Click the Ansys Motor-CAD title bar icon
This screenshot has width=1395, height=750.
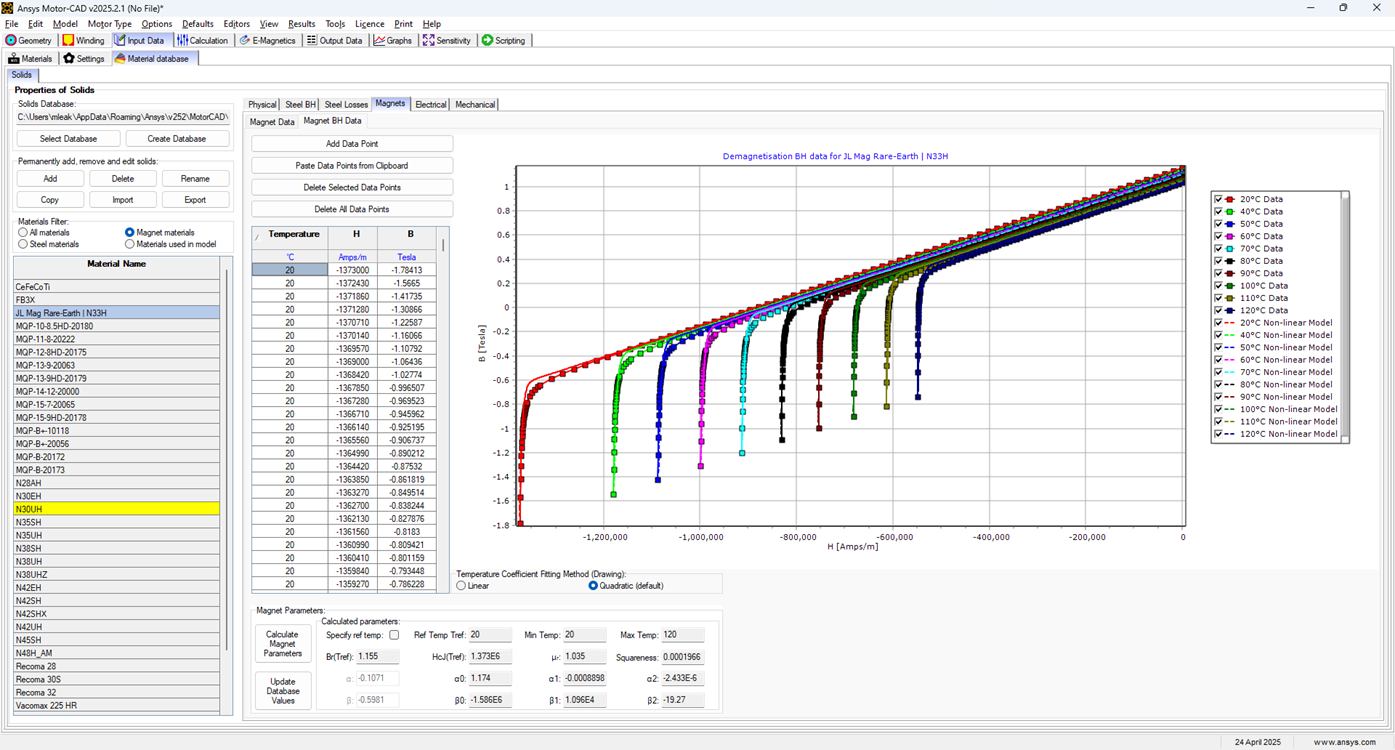pos(8,7)
